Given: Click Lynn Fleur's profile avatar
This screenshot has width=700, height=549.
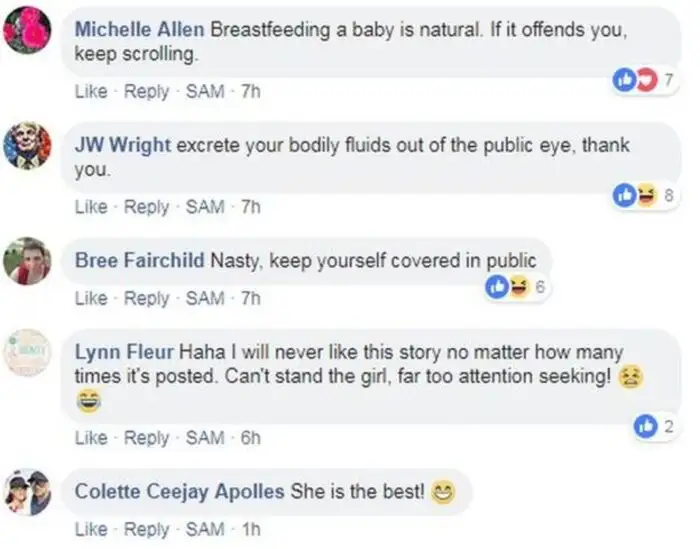Looking at the screenshot, I should (27, 353).
